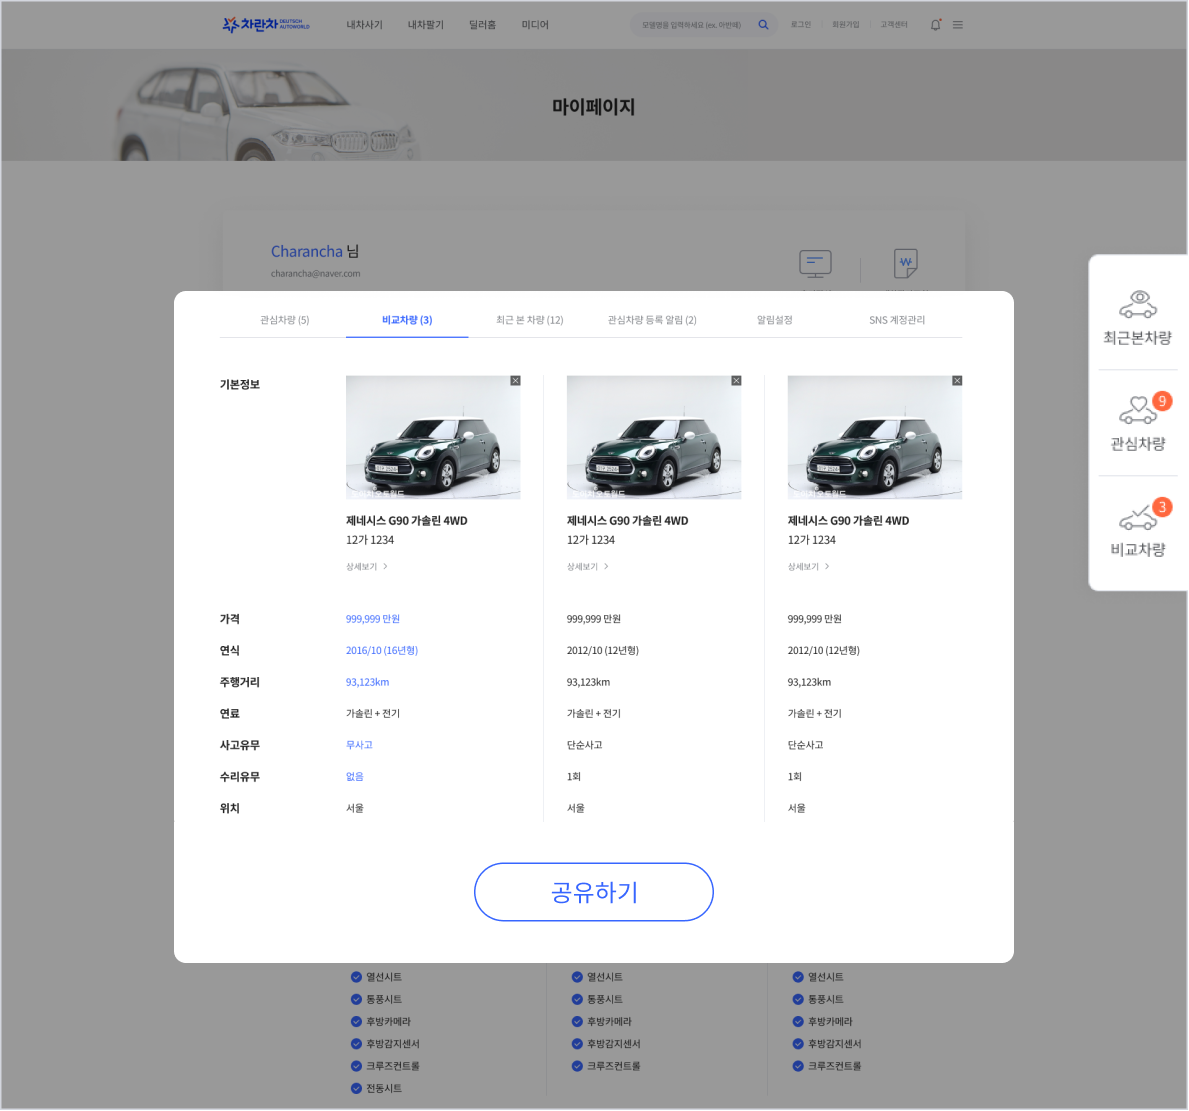Click the Charancha user name
The image size is (1189, 1111).
point(306,252)
